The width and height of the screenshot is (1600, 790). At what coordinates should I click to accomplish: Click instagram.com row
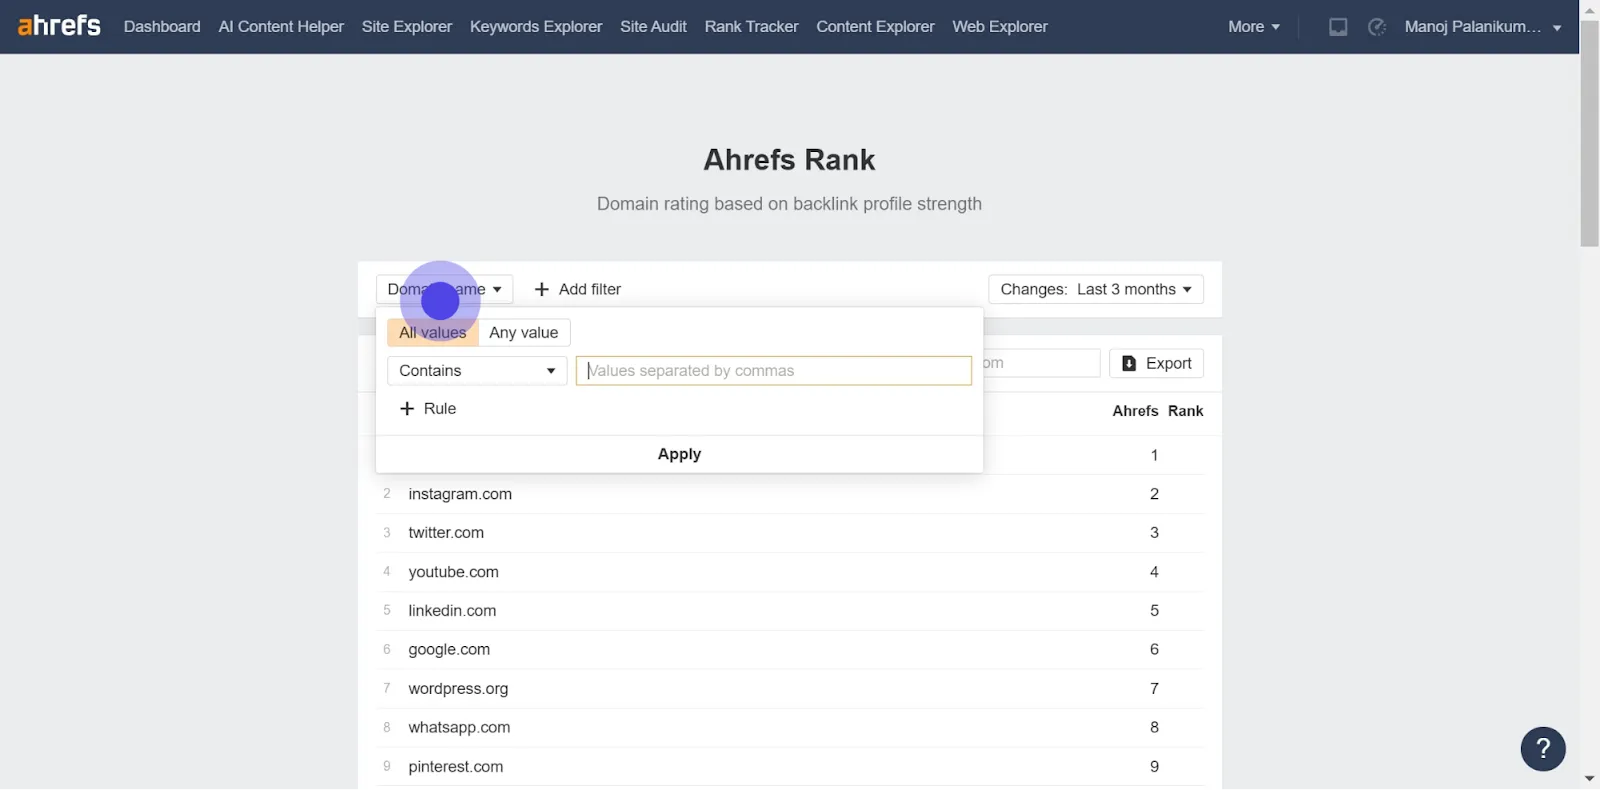[x=790, y=494]
